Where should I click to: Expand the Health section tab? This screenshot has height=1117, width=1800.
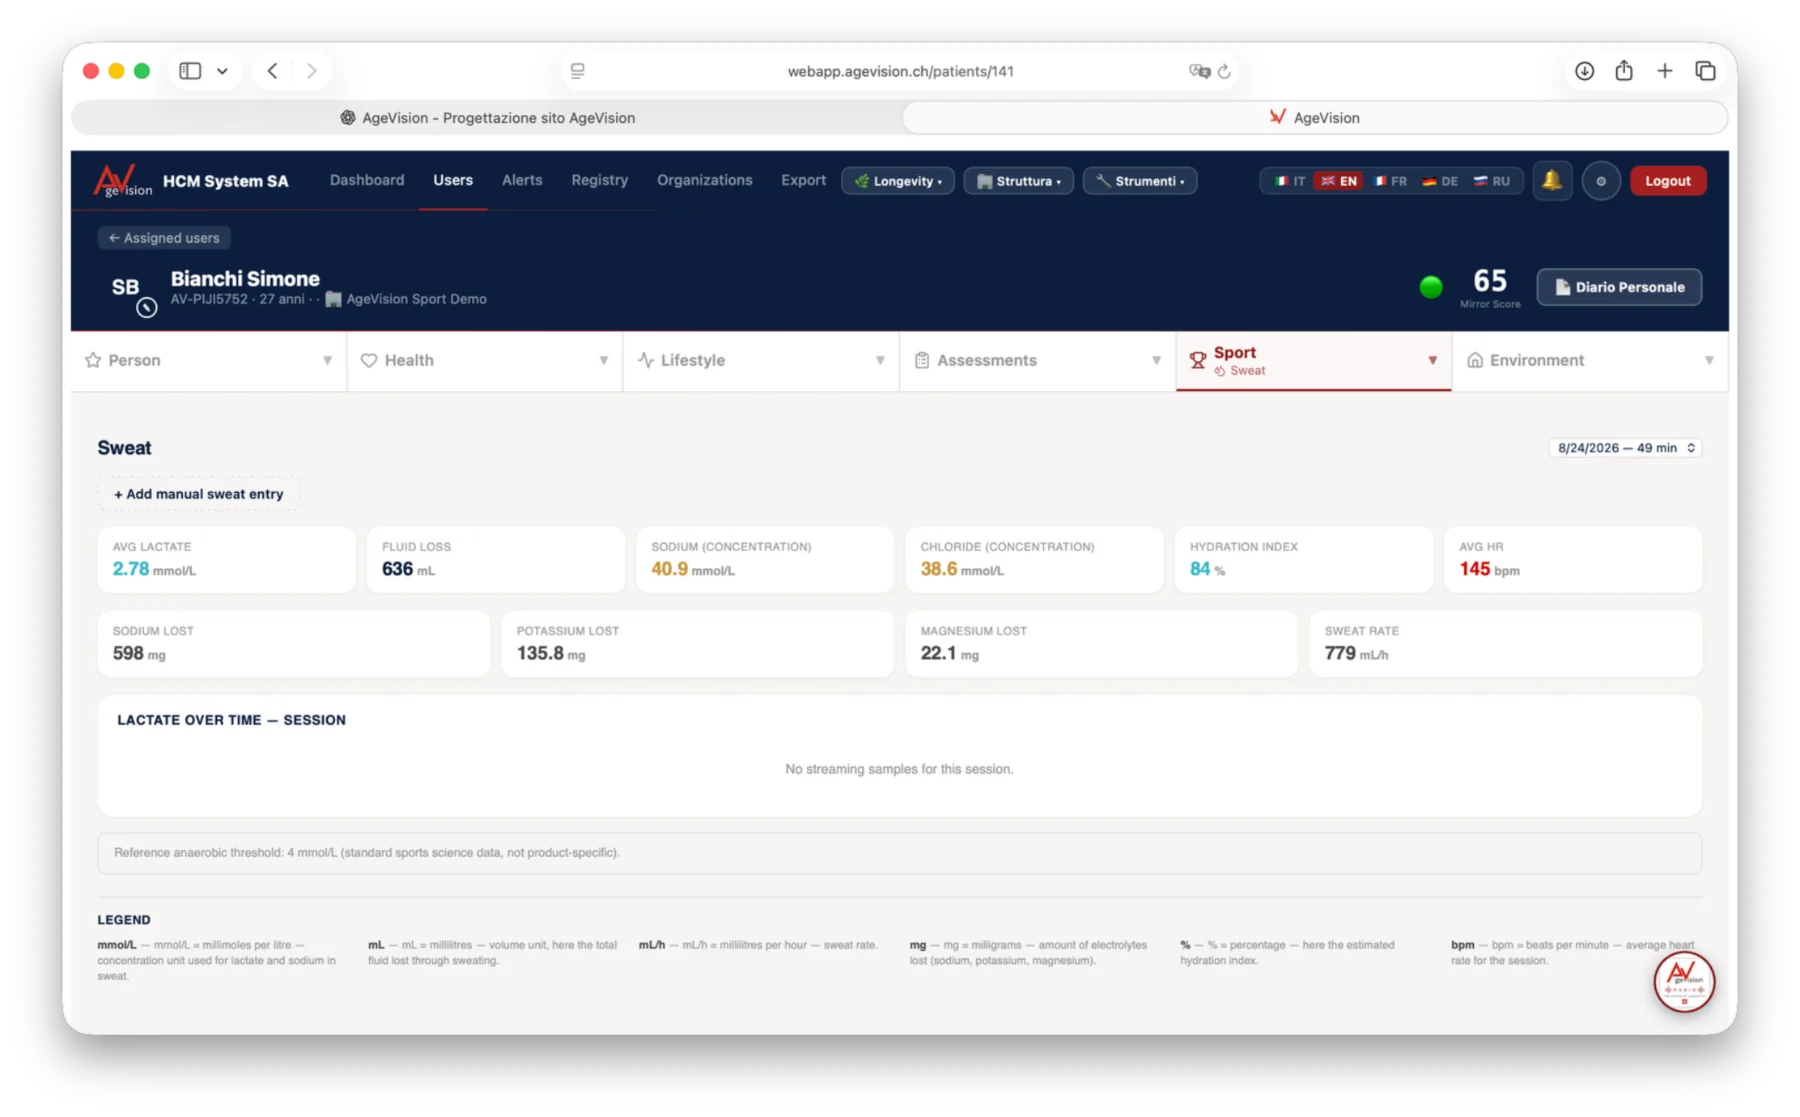pos(485,360)
